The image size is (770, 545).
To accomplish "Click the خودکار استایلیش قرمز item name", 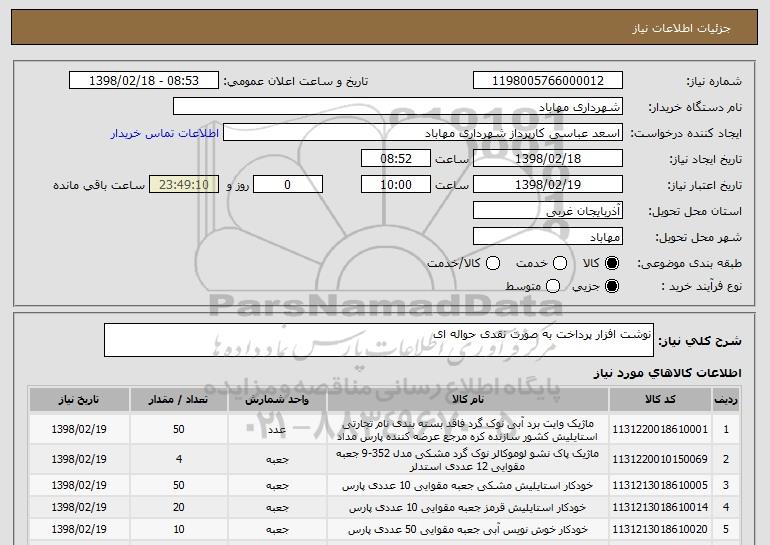I will [x=468, y=508].
